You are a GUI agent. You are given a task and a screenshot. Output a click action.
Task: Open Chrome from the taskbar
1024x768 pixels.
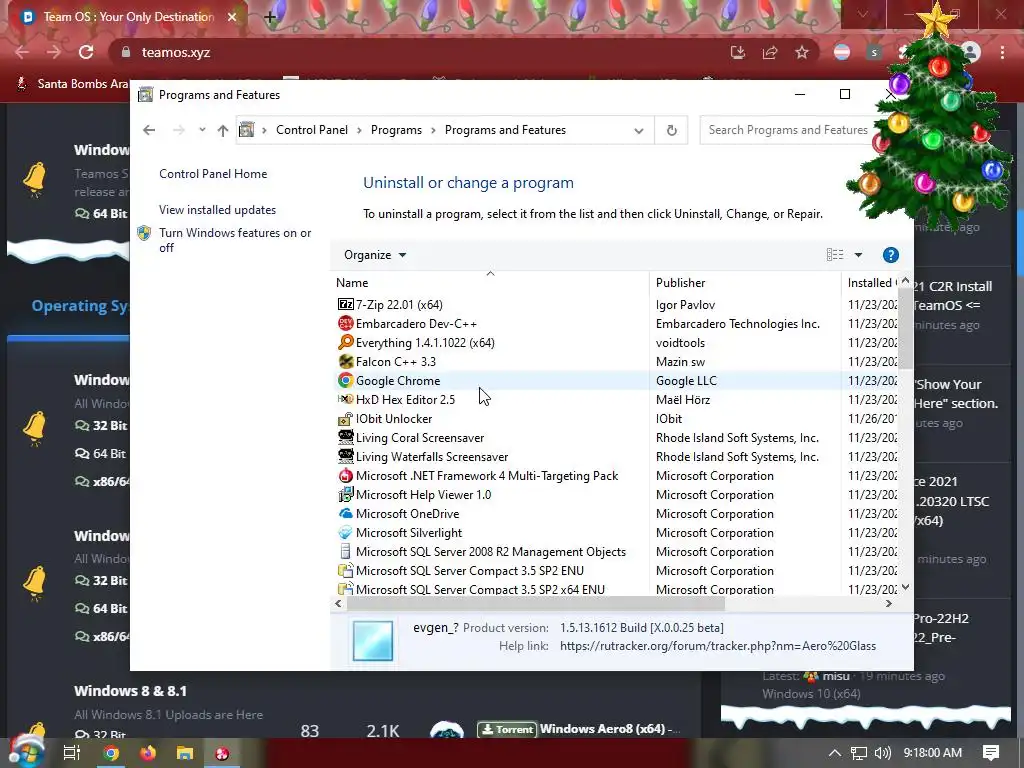click(x=112, y=753)
